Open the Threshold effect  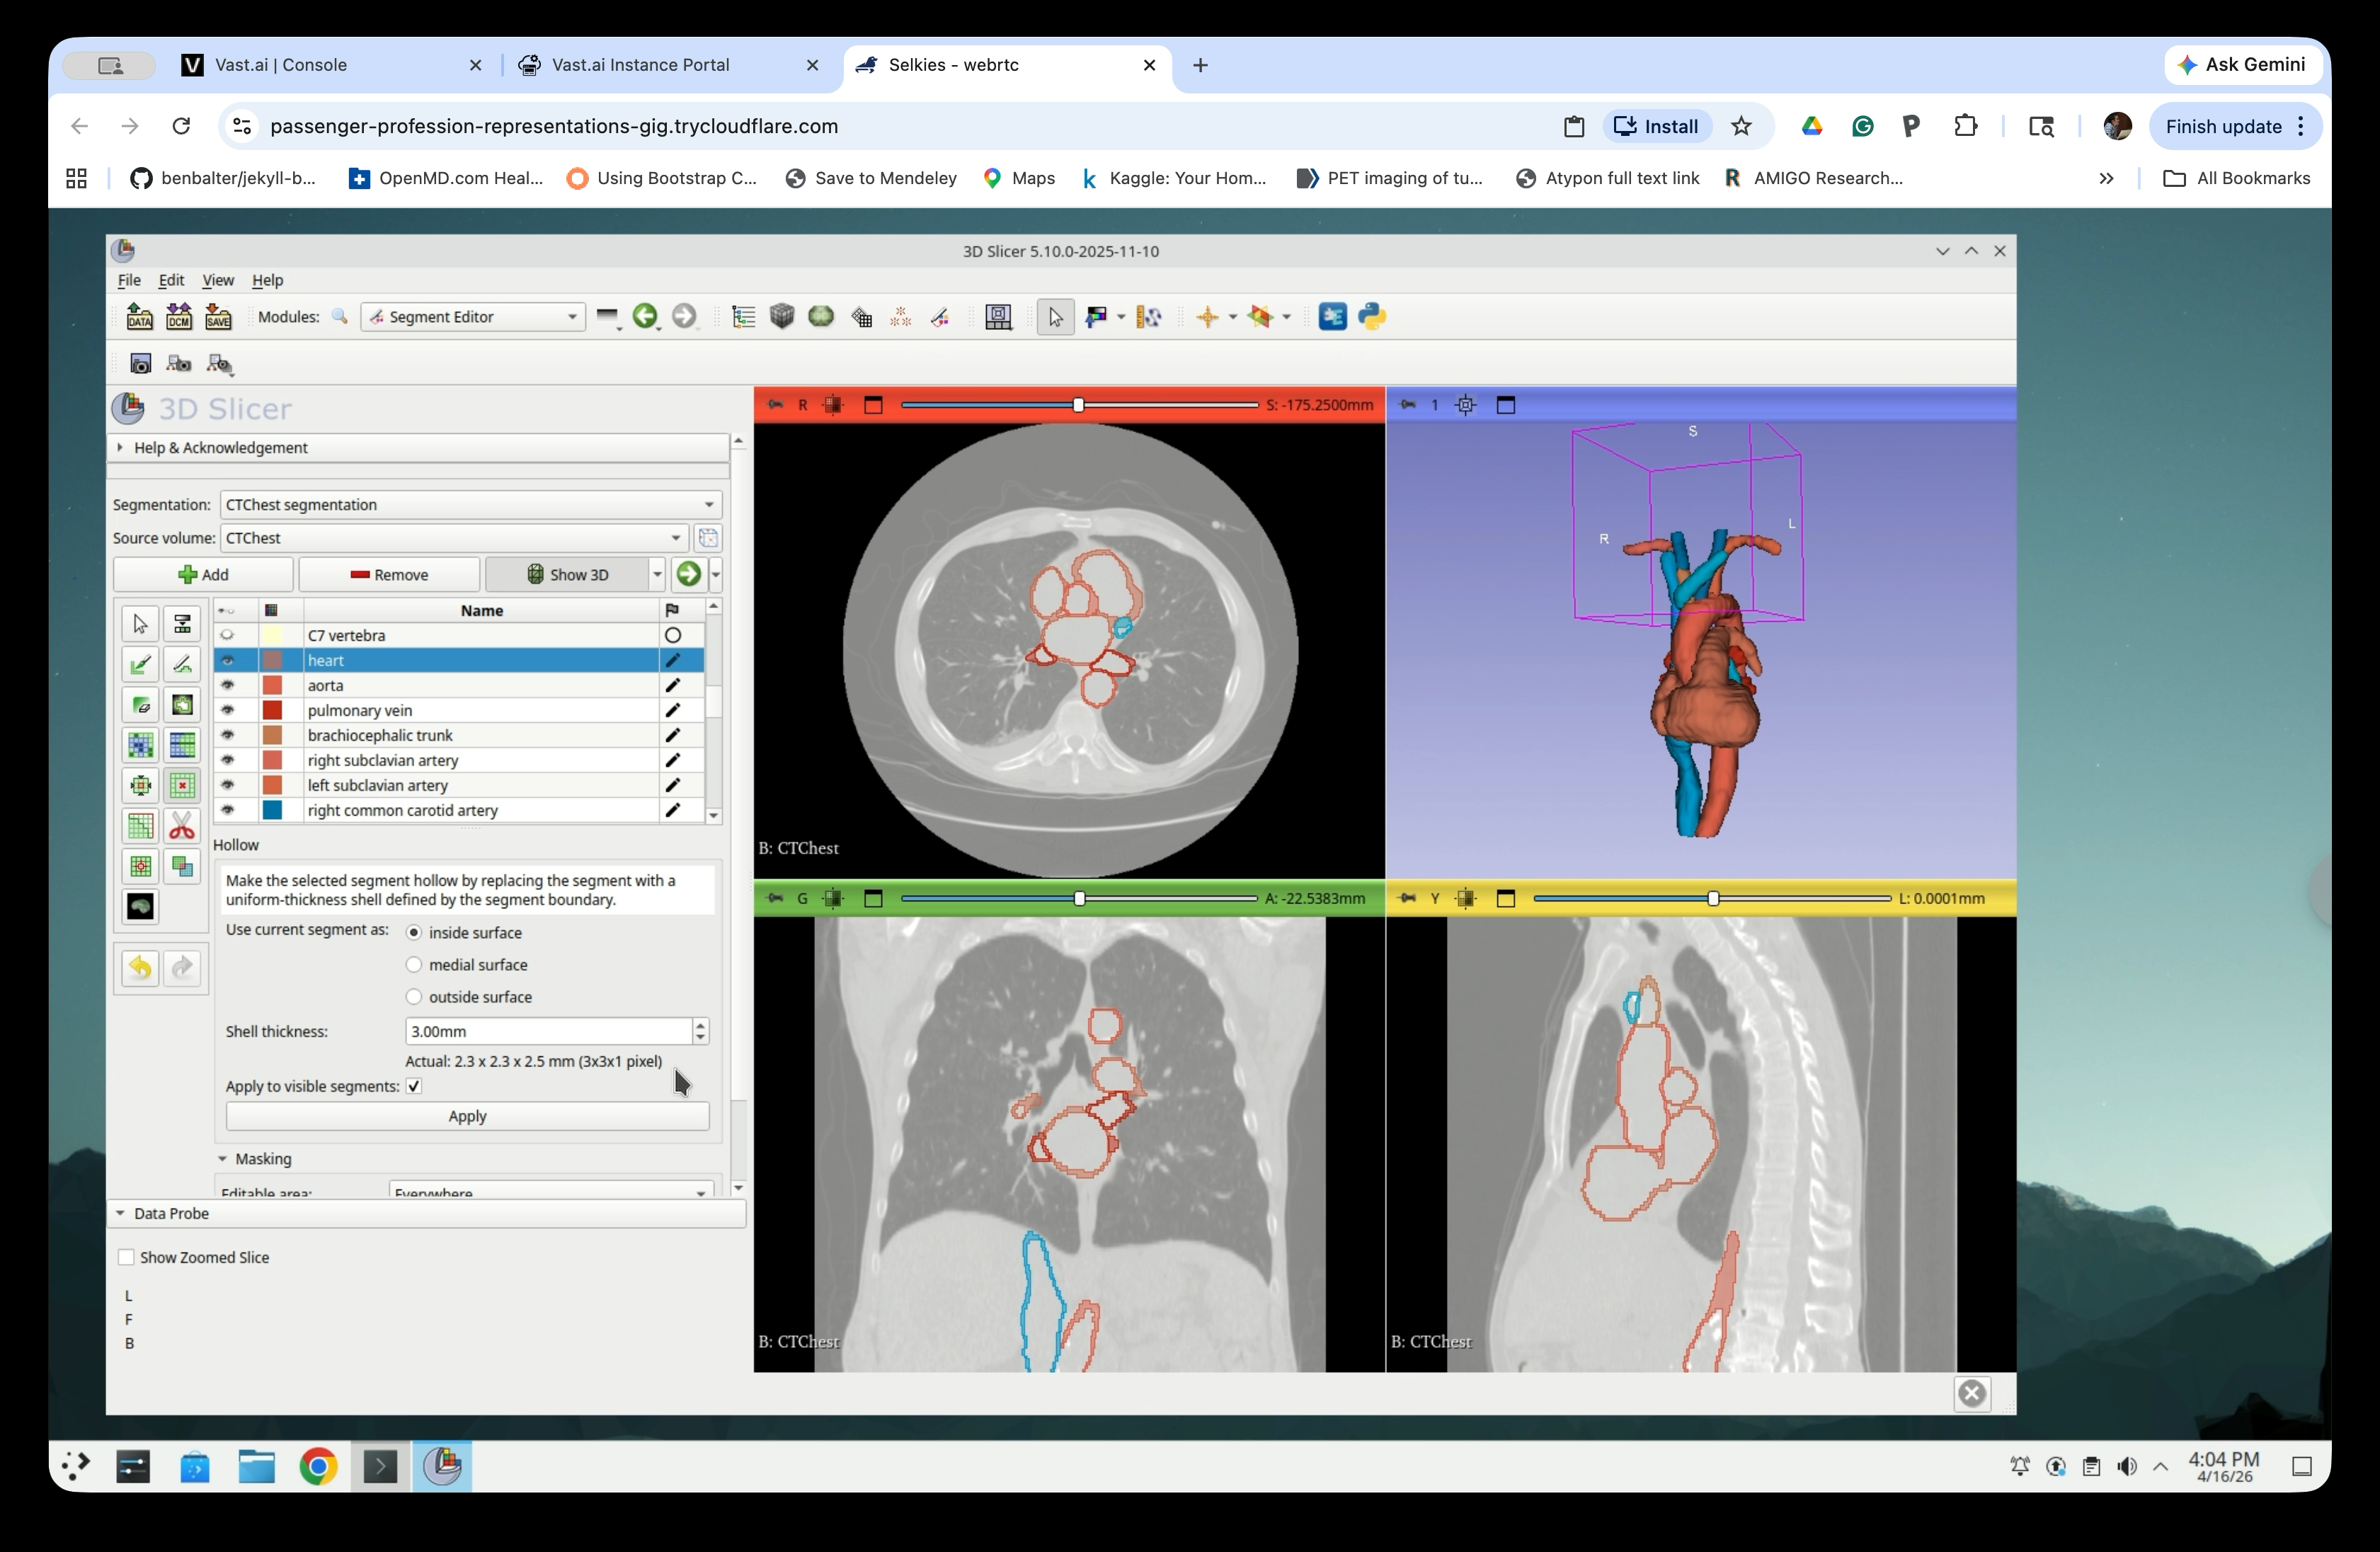pyautogui.click(x=182, y=623)
